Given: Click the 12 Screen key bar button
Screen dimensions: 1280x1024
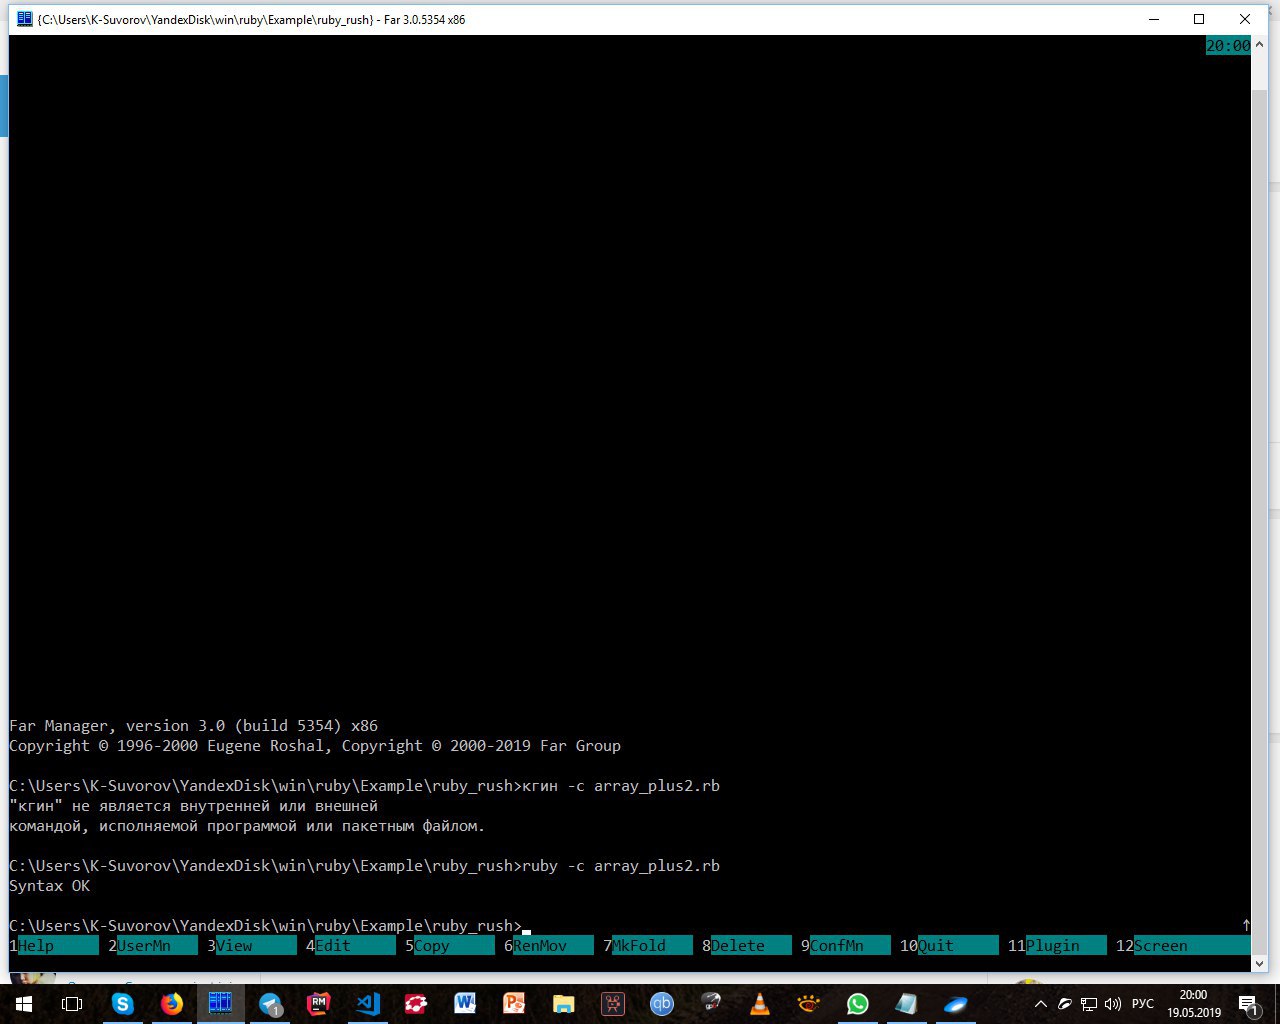Looking at the screenshot, I should (x=1183, y=946).
